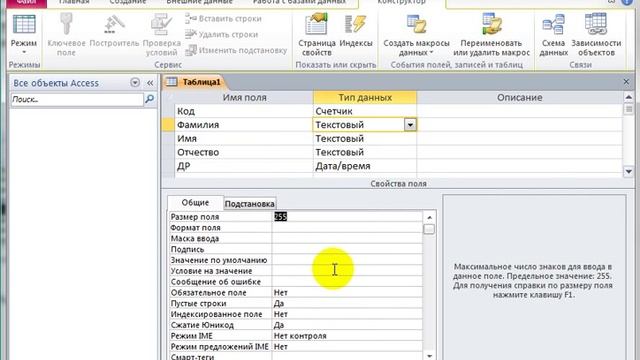Select the Отчество field name cell
The width and height of the screenshot is (640, 360).
click(244, 152)
